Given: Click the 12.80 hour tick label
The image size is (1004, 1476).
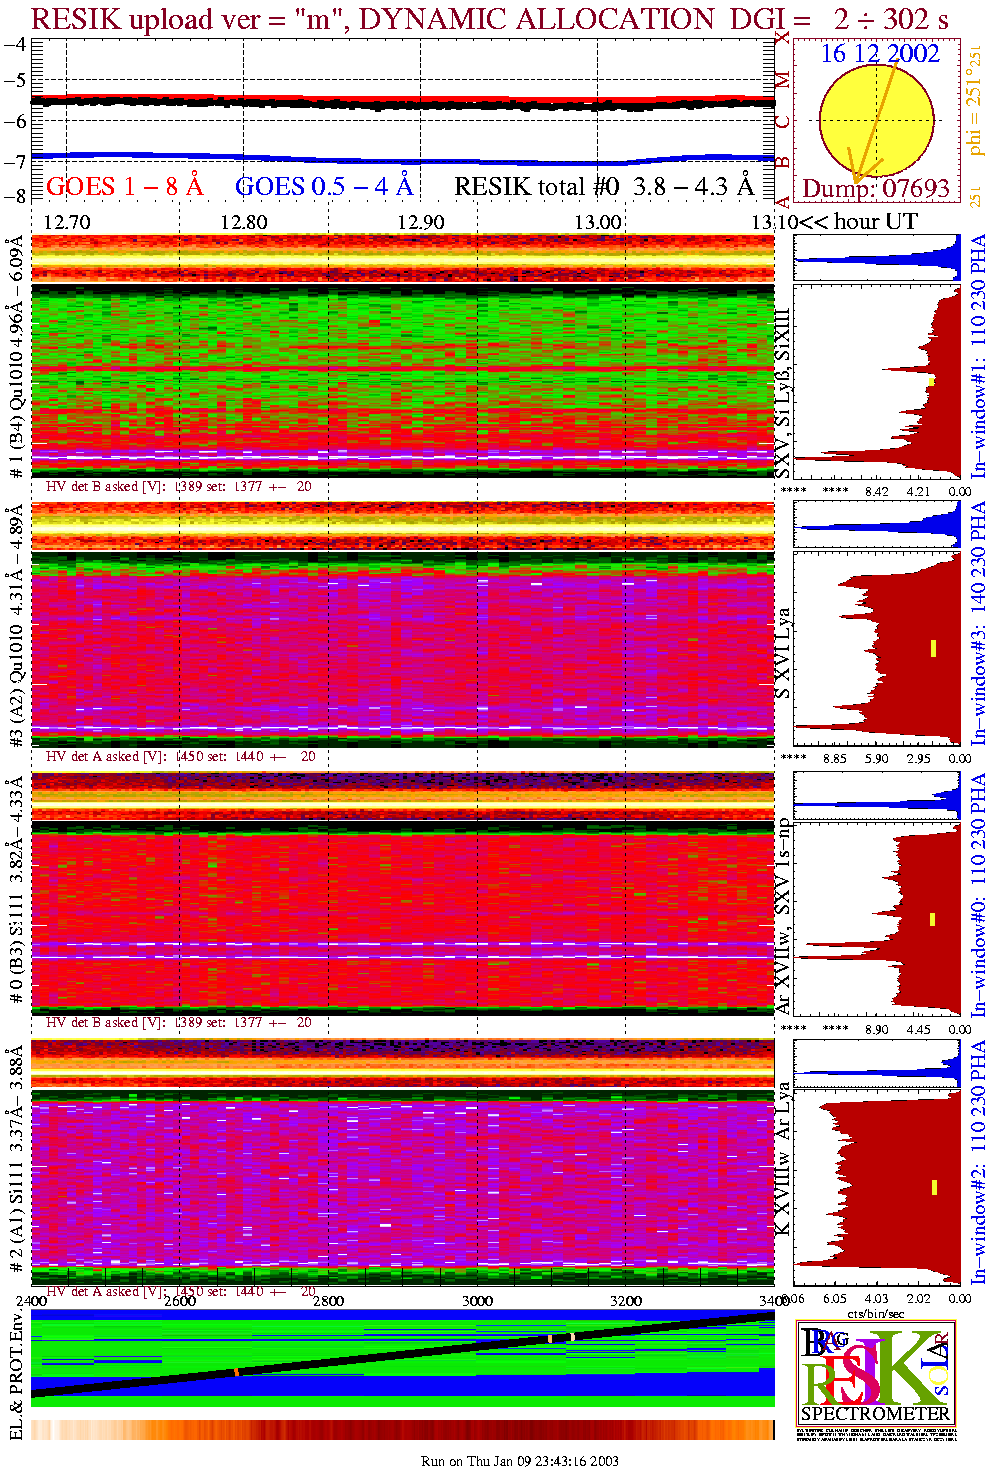Looking at the screenshot, I should coord(244,222).
